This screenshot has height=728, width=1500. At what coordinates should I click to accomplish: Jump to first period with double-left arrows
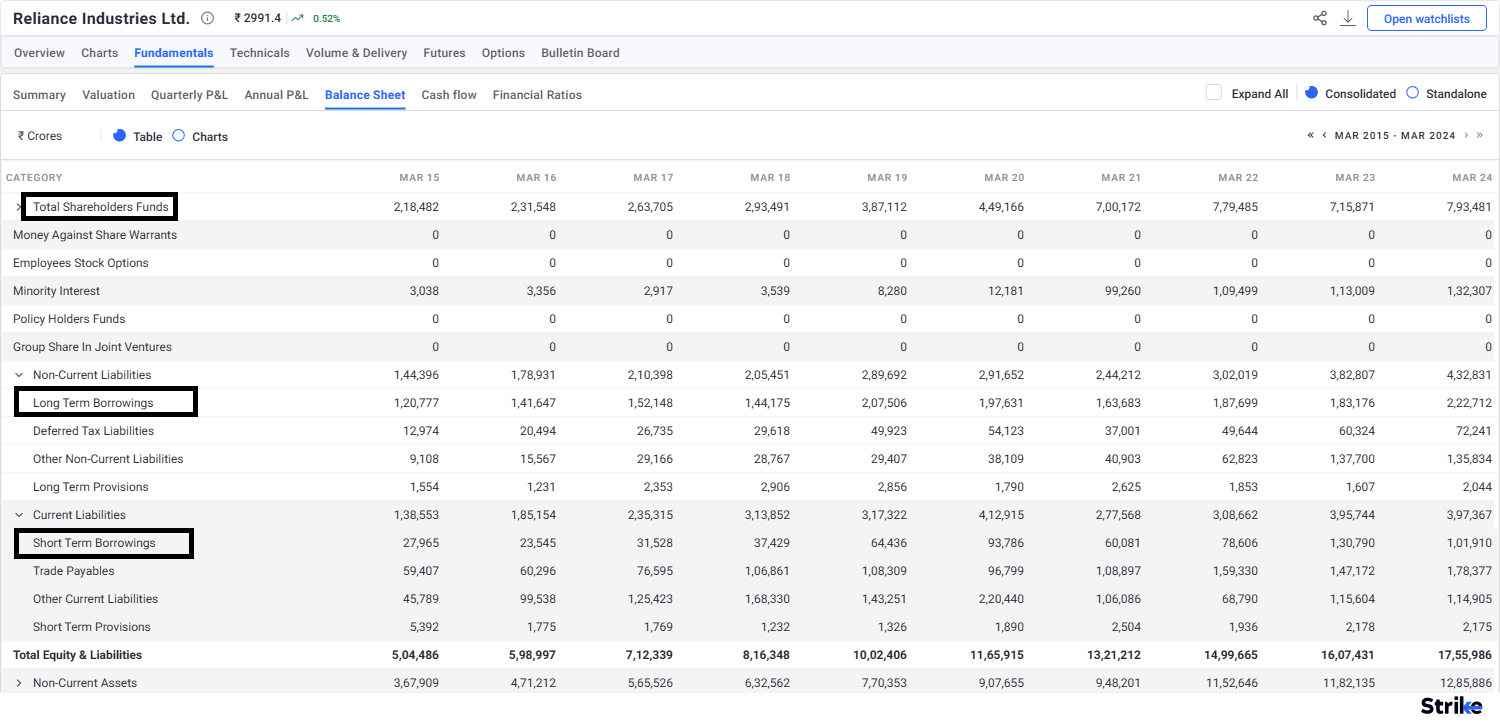[x=1310, y=135]
